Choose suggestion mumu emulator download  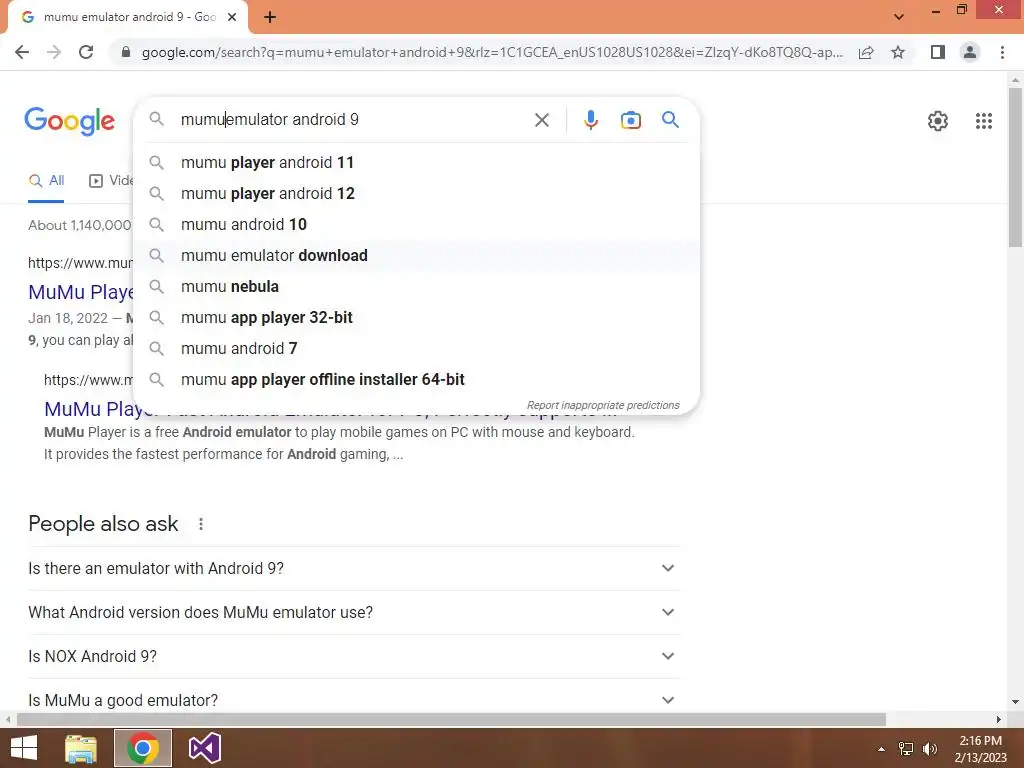[x=416, y=255]
